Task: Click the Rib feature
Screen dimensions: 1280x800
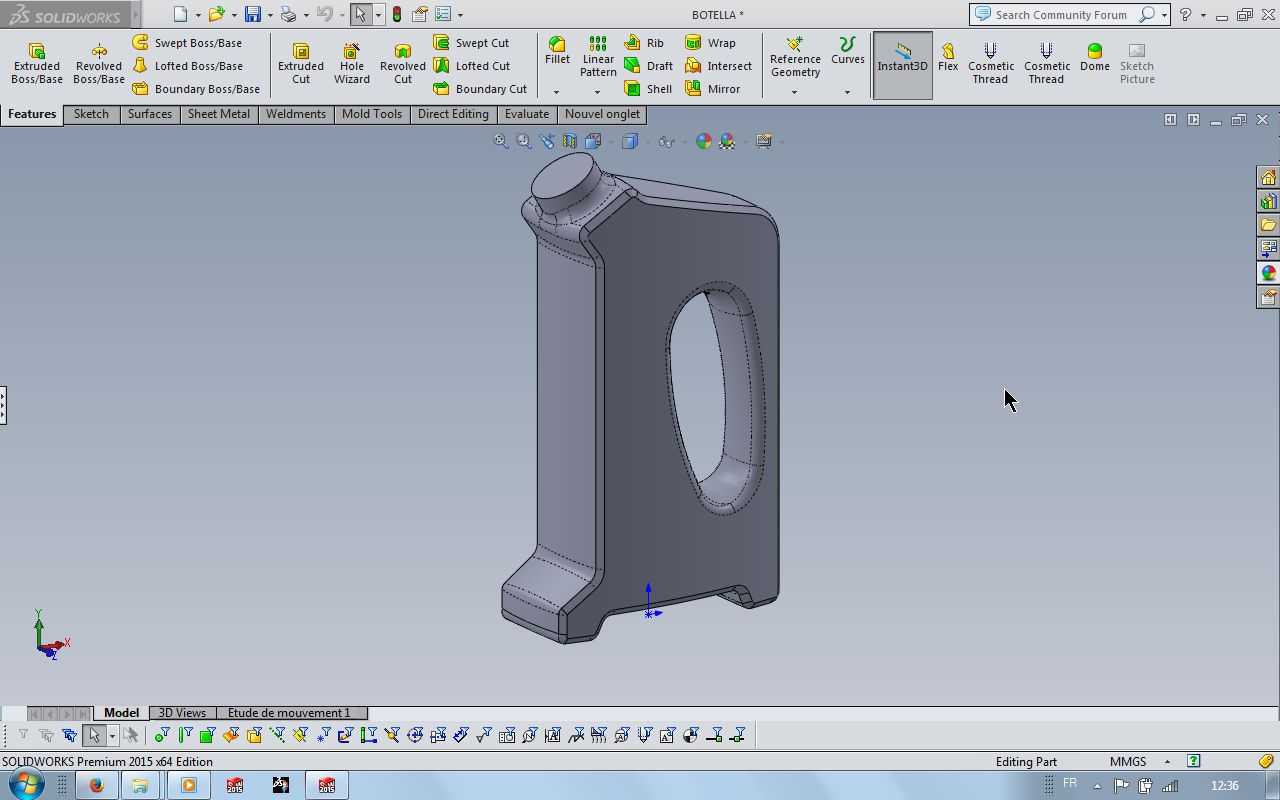Action: tap(644, 43)
